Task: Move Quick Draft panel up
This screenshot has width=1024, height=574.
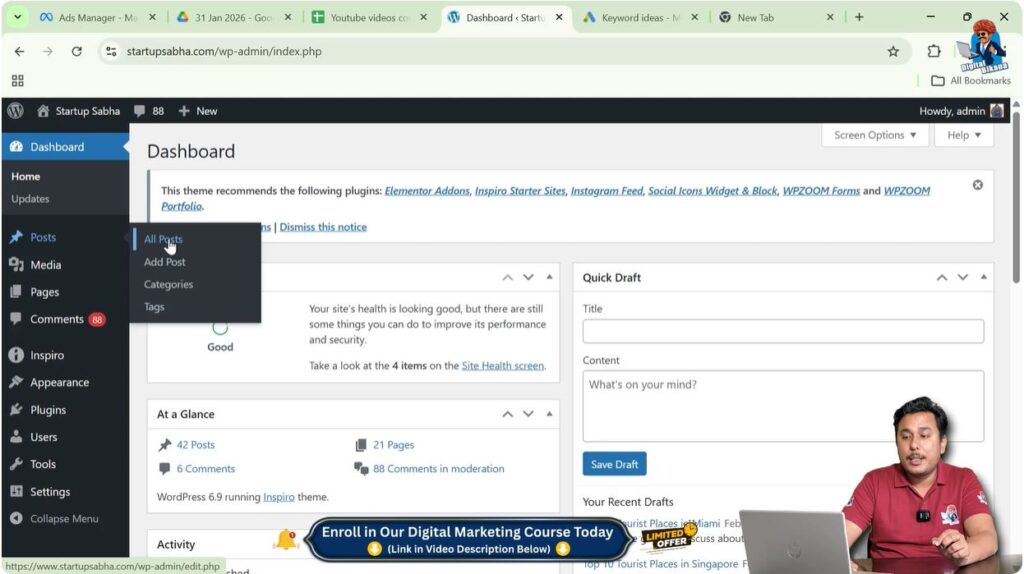Action: pyautogui.click(x=942, y=278)
